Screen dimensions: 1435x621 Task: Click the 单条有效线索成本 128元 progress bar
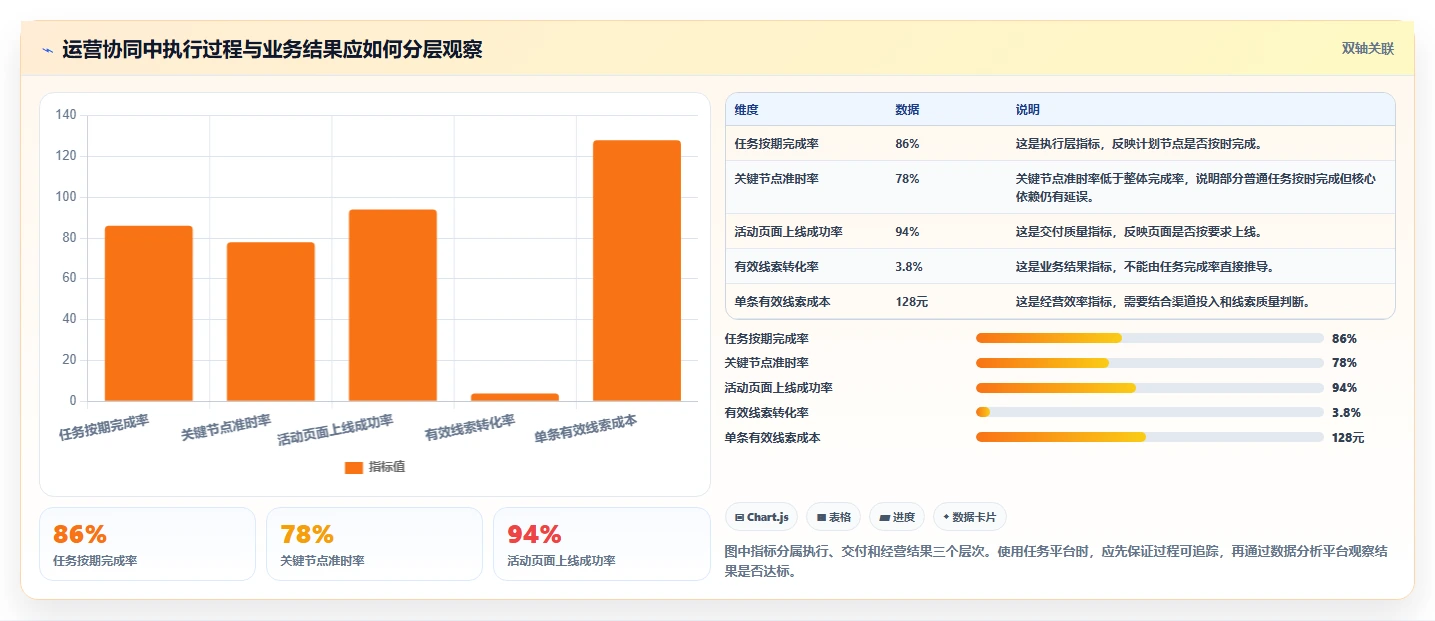point(1150,437)
